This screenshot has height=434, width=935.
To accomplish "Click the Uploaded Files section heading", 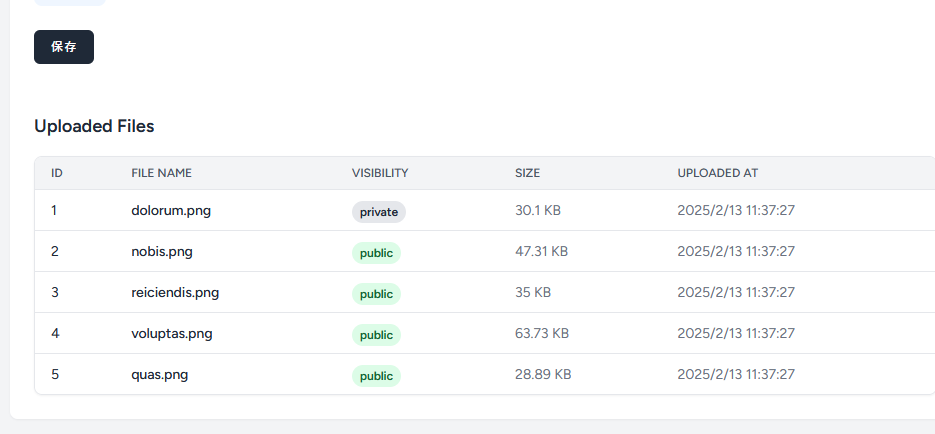I will 94,126.
